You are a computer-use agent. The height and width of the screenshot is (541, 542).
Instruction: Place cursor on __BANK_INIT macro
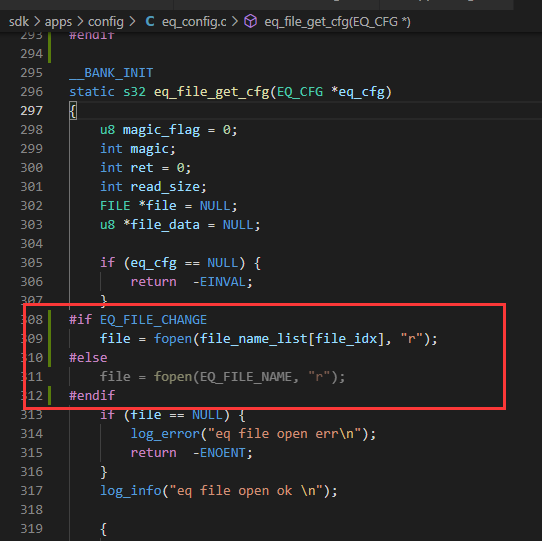point(111,73)
